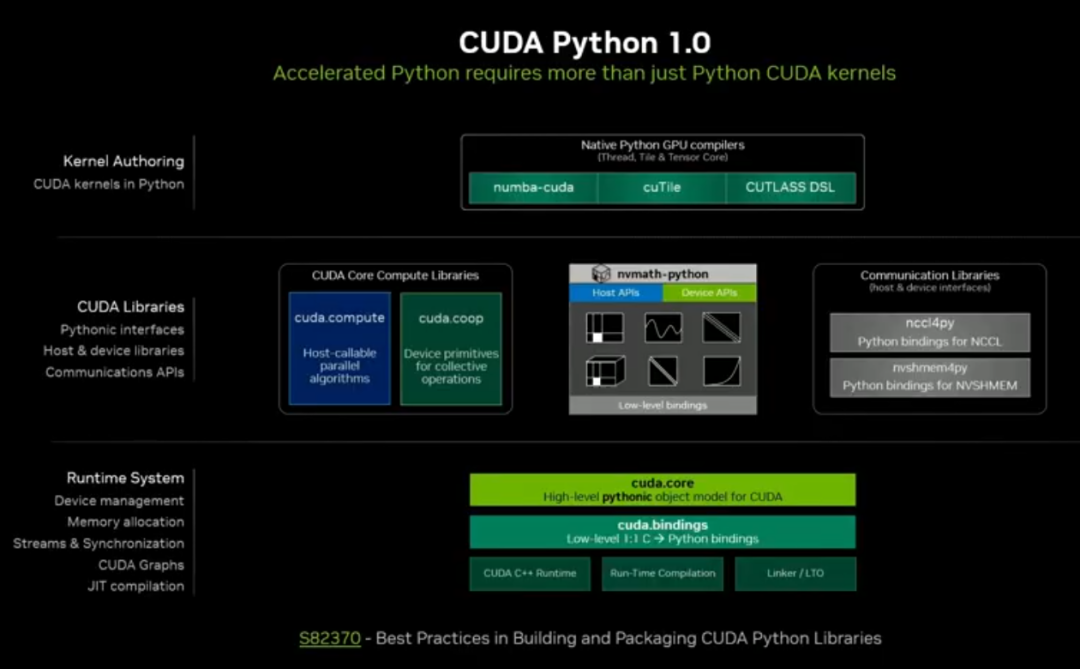Select the cuTile compiler box
This screenshot has width=1080, height=669.
click(x=662, y=187)
